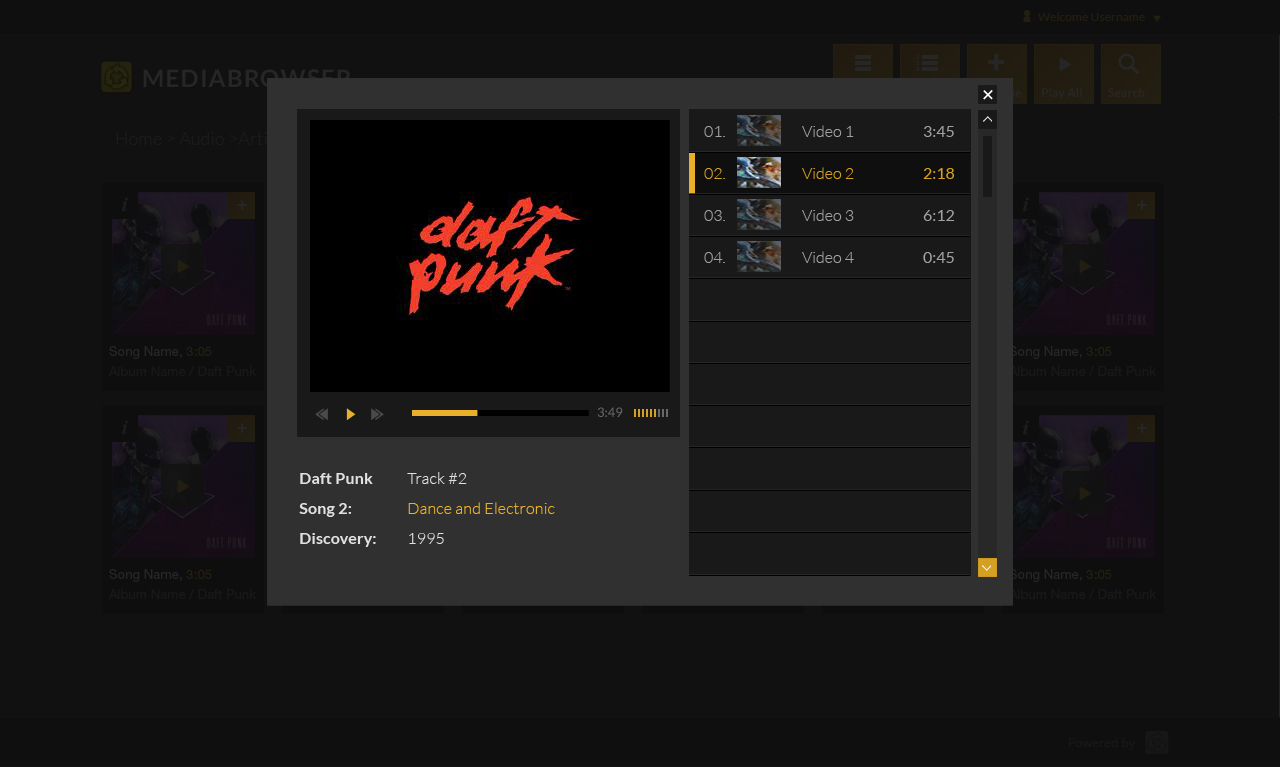Viewport: 1280px width, 767px height.
Task: Play the current Daft Punk track
Action: coord(351,414)
